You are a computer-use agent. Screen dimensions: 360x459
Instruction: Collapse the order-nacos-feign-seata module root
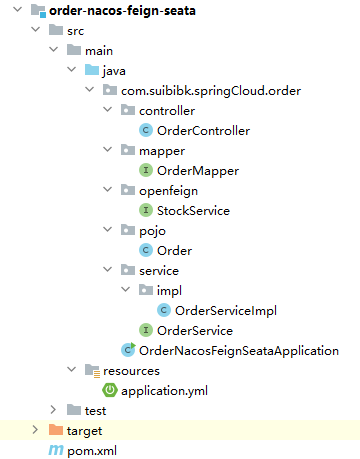point(17,9)
